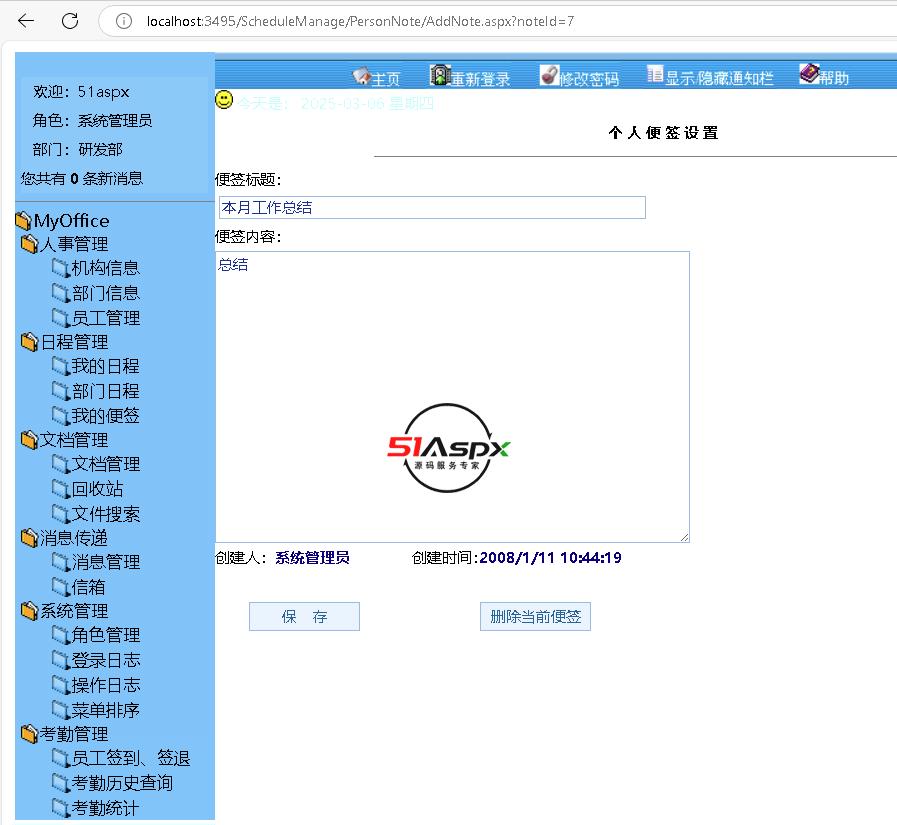
Task: Click the page icon next to 回收站
Action: coord(61,489)
